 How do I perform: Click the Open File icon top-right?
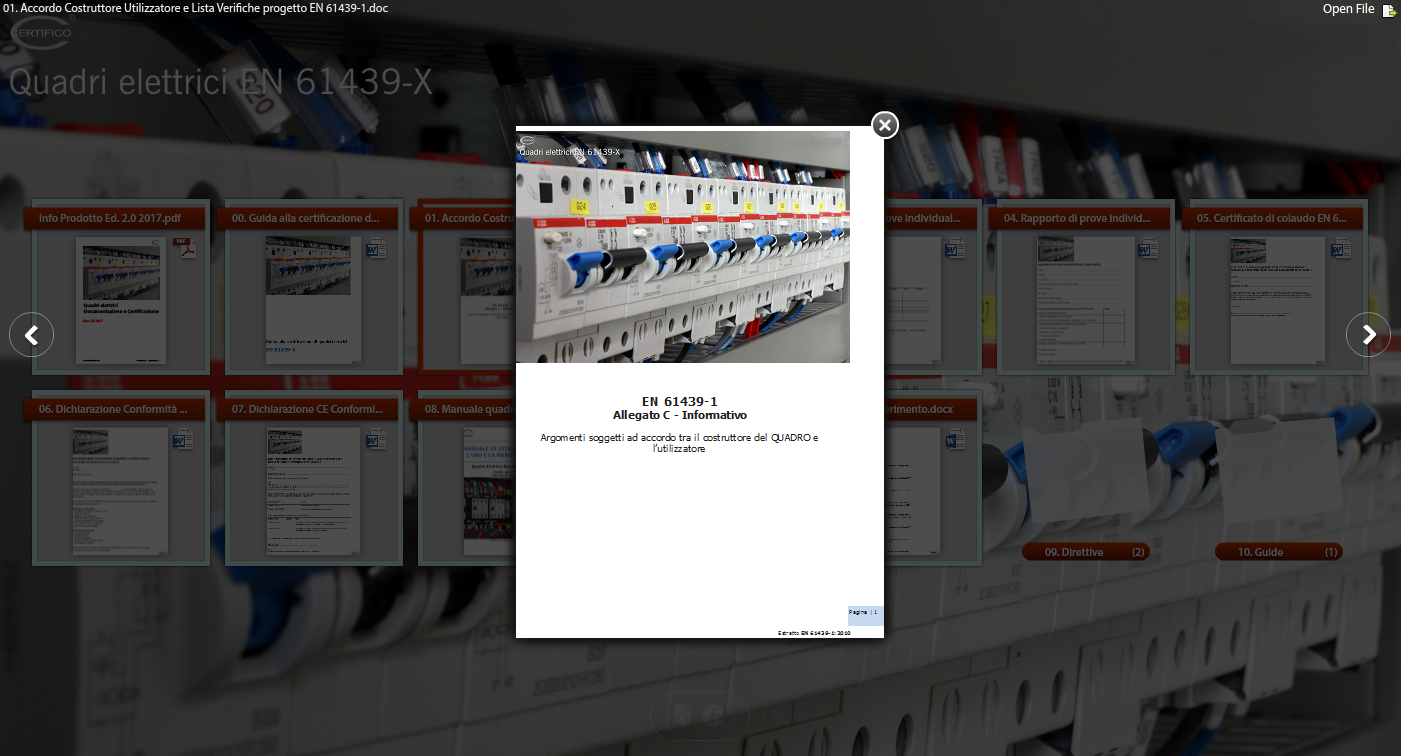[1389, 10]
